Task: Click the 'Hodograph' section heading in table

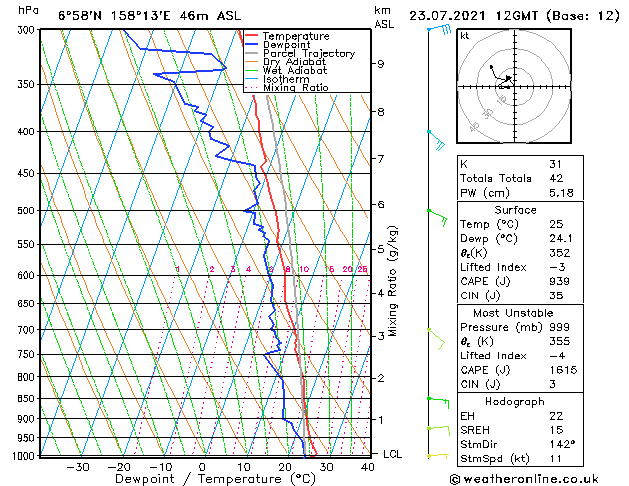Action: point(515,401)
